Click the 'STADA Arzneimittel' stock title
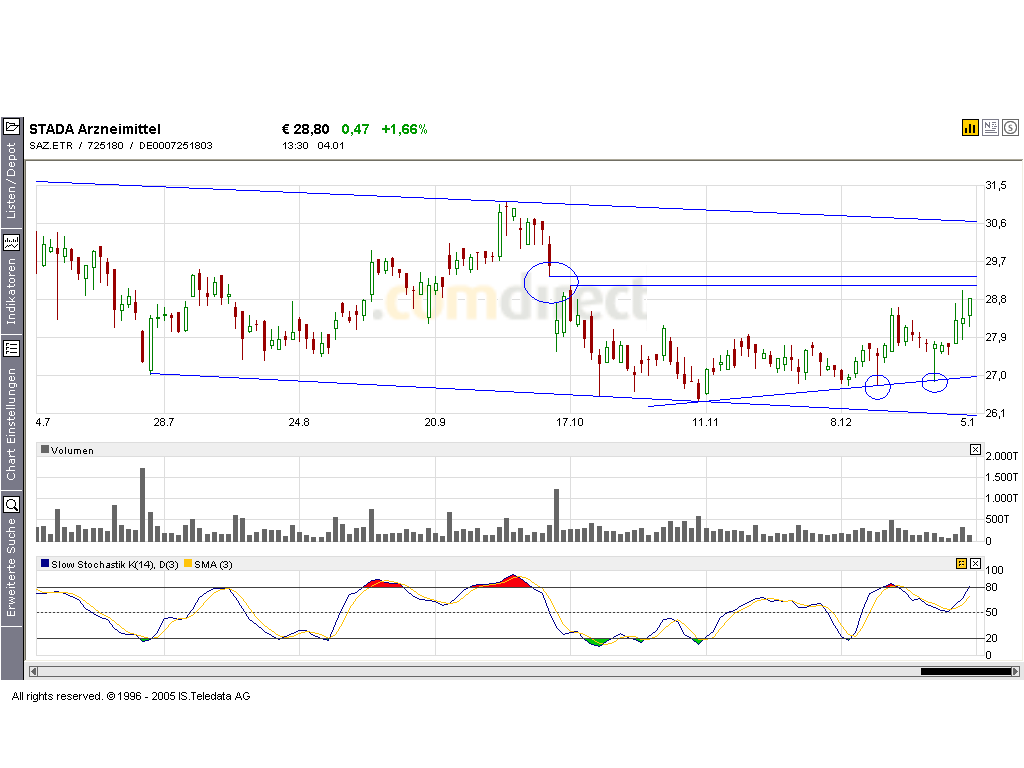 point(95,128)
